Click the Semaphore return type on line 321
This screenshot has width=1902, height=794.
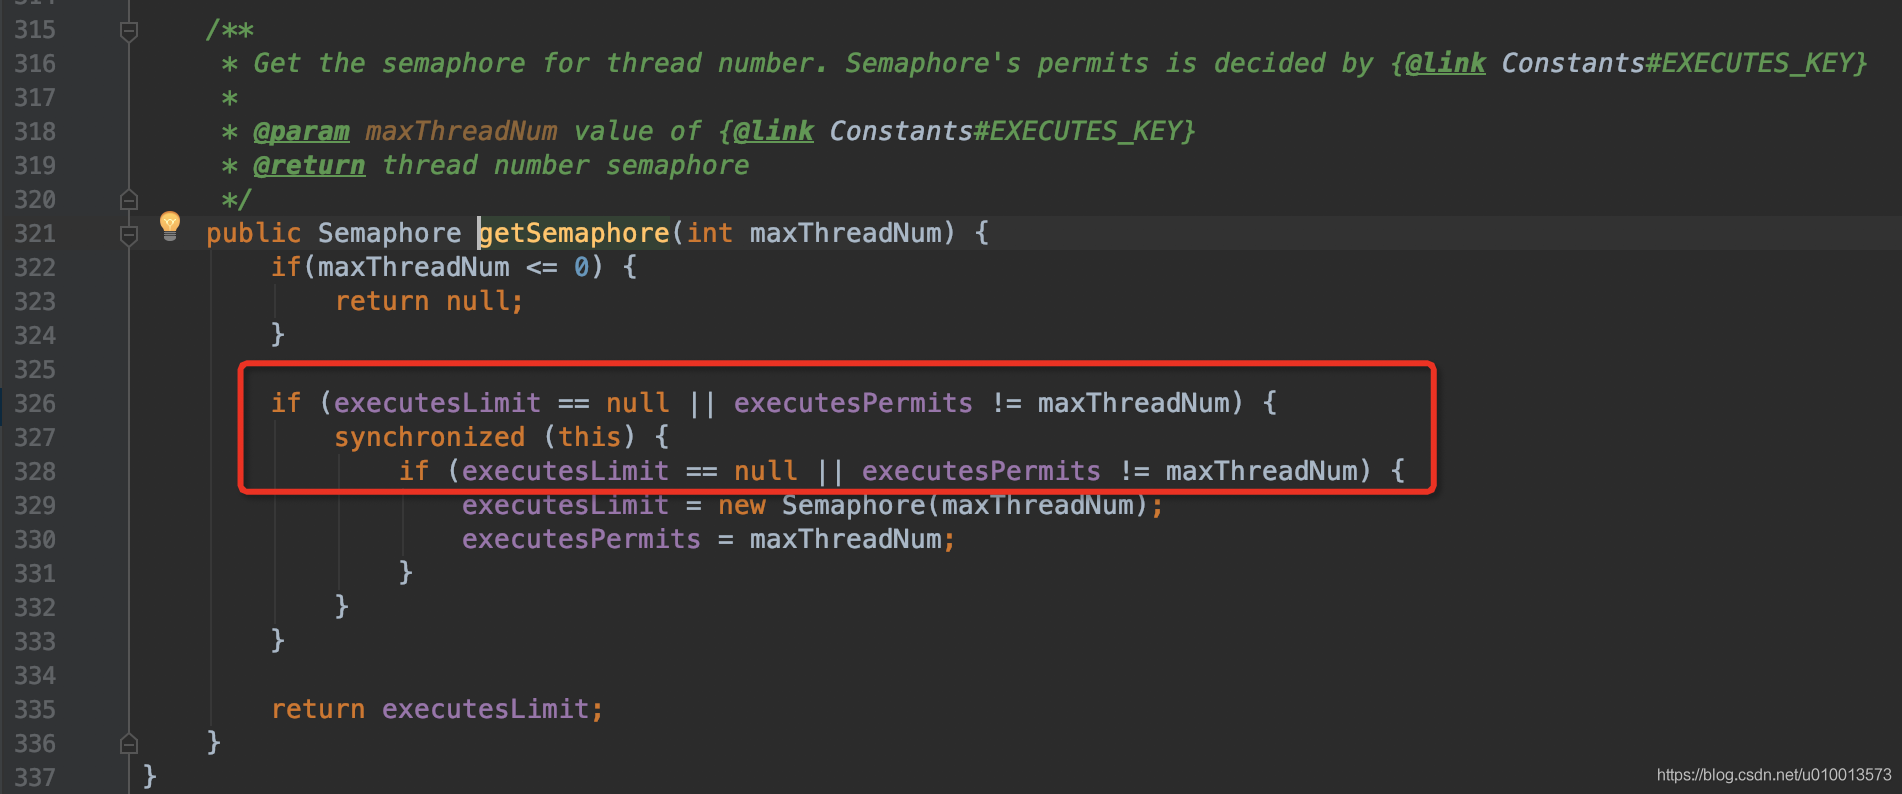(389, 233)
